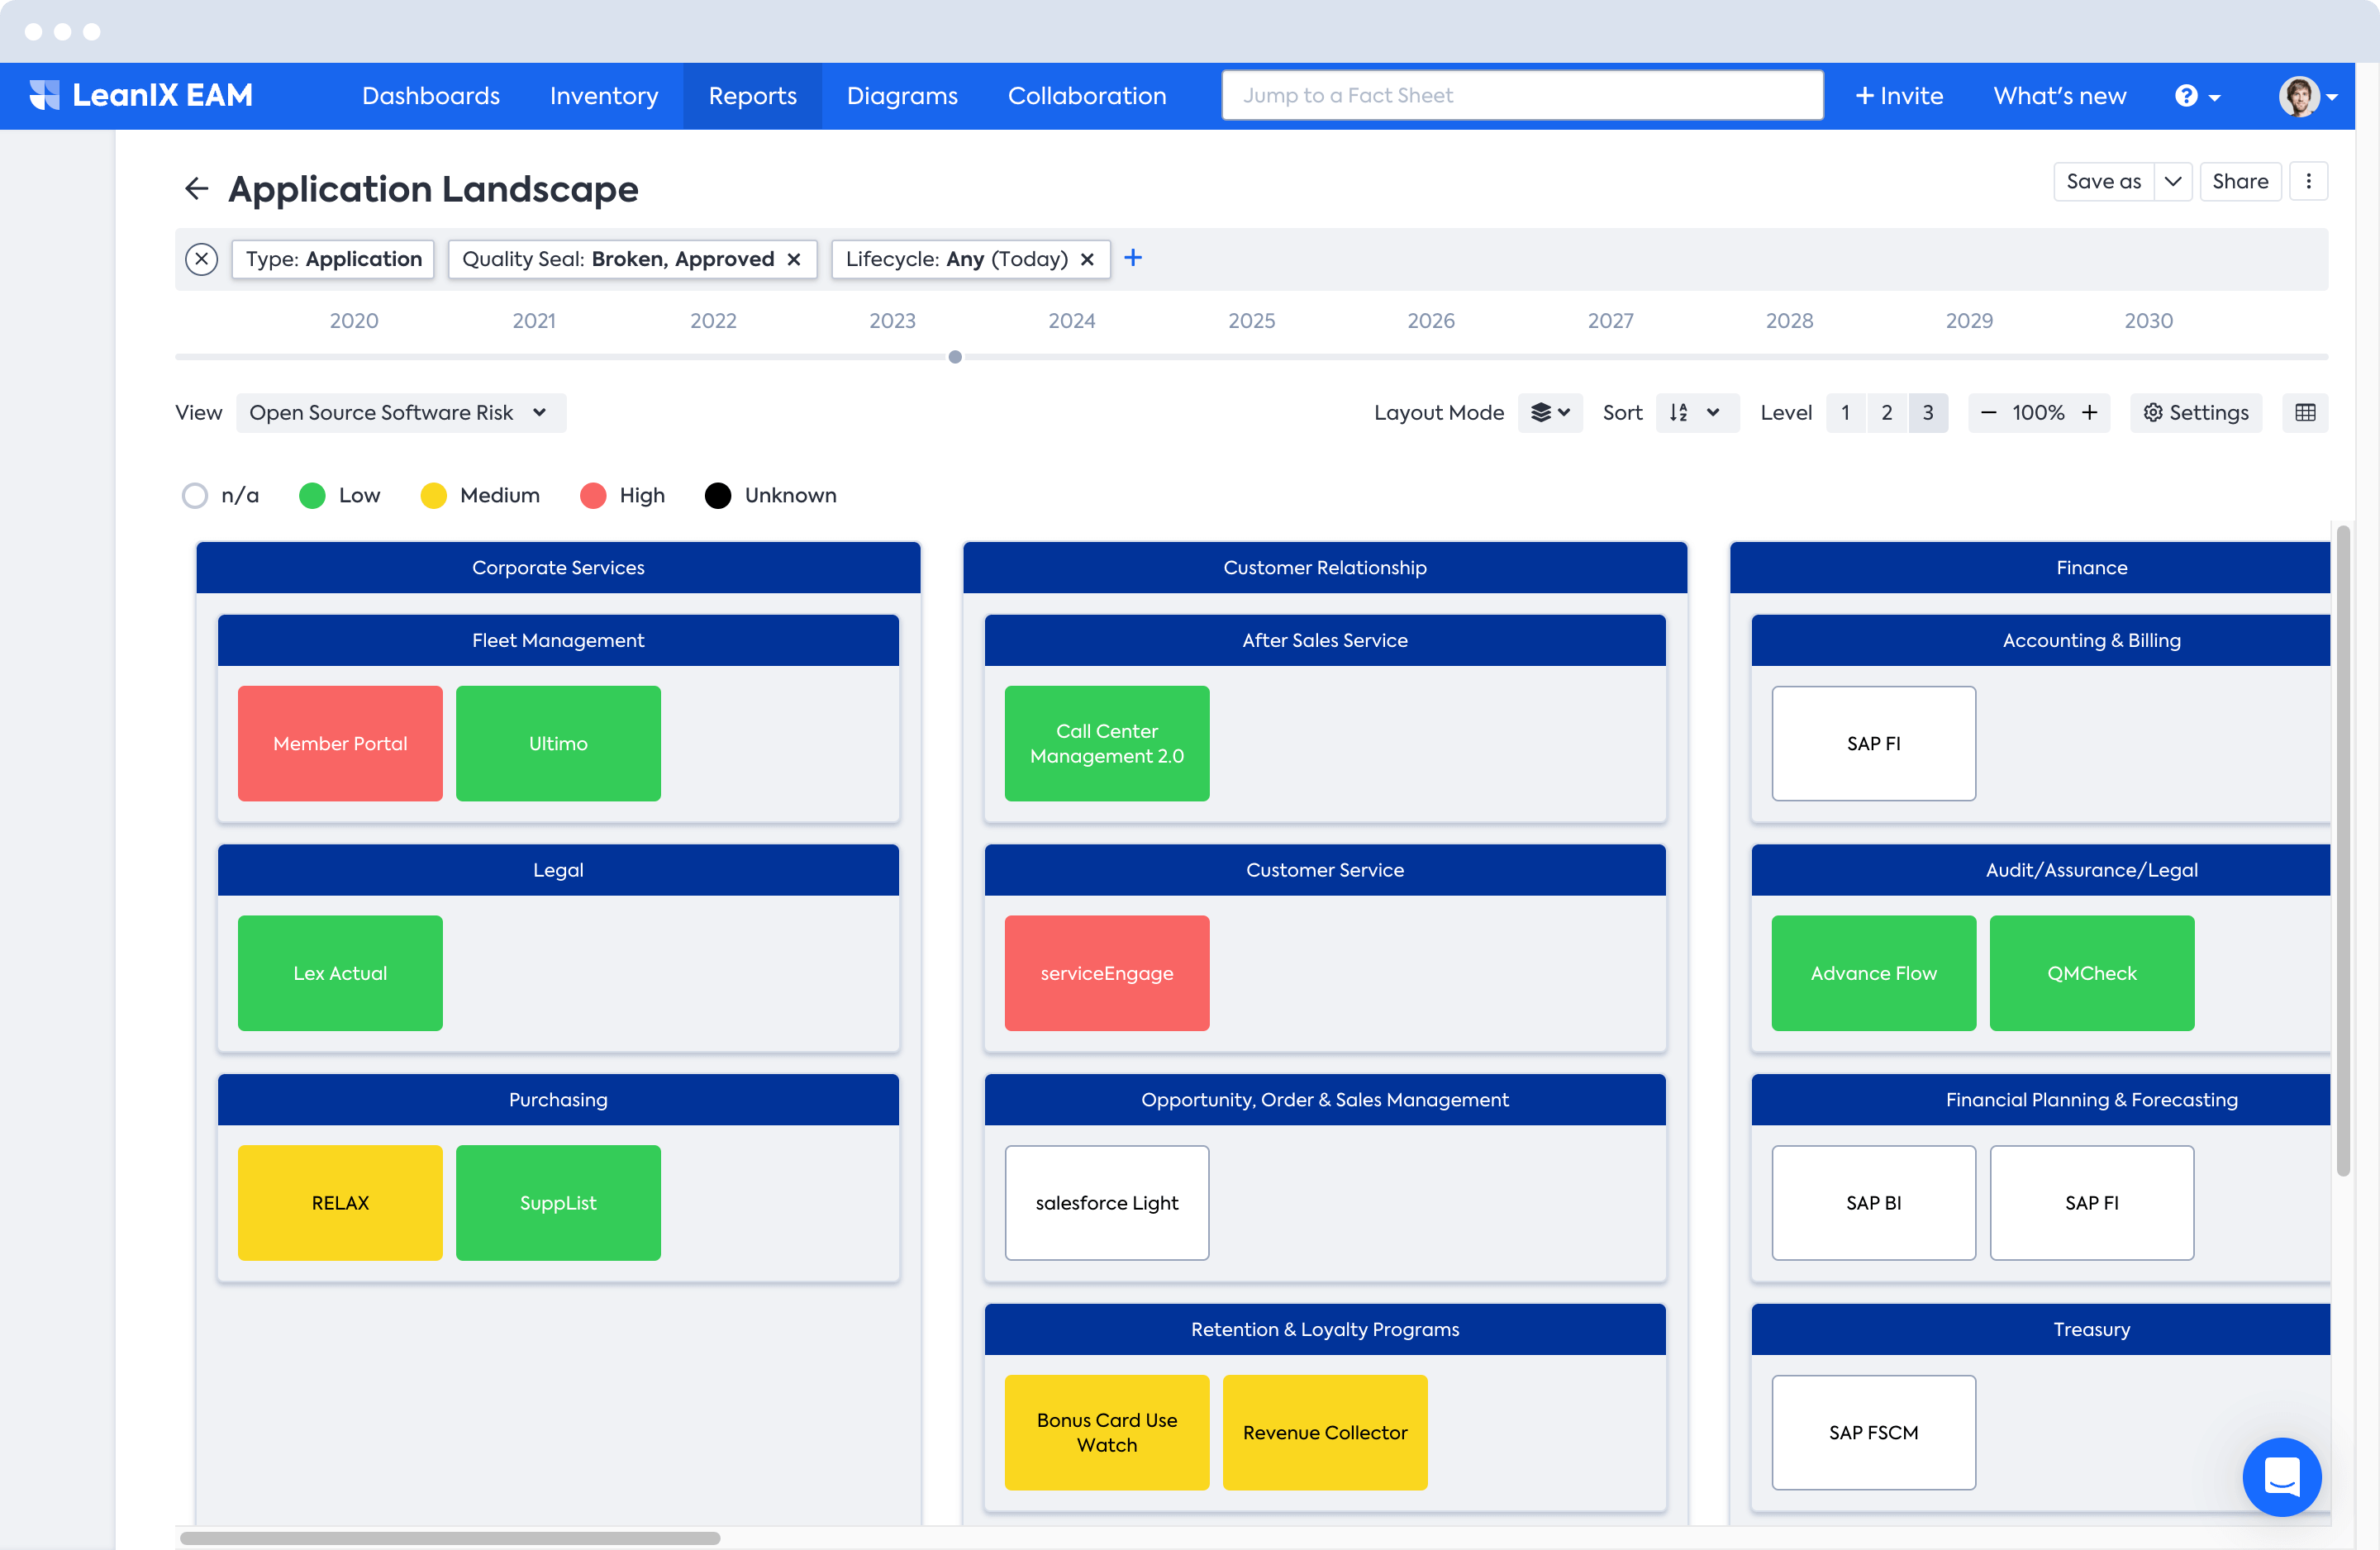Select Level 1
The width and height of the screenshot is (2380, 1550).
1846,412
